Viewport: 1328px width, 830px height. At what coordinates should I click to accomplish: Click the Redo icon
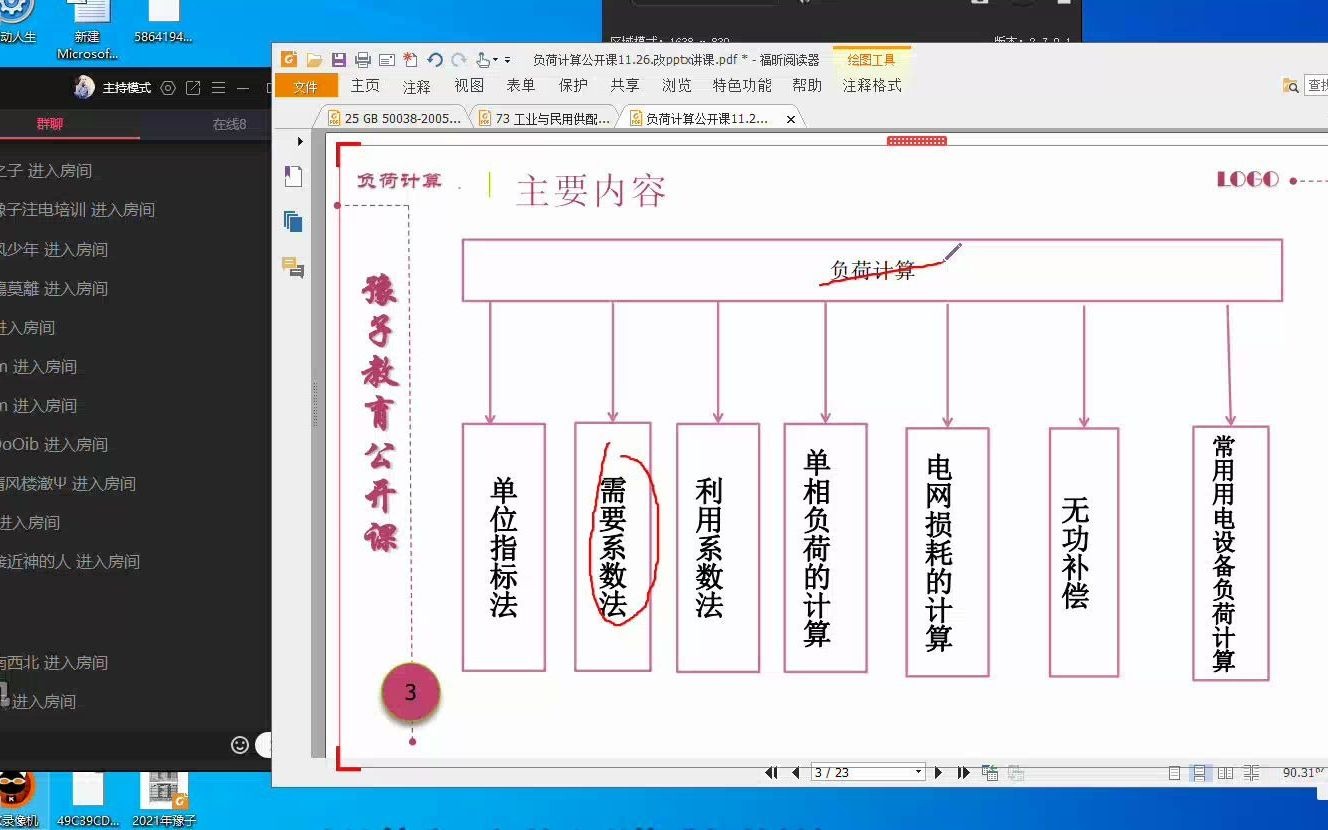pyautogui.click(x=459, y=59)
